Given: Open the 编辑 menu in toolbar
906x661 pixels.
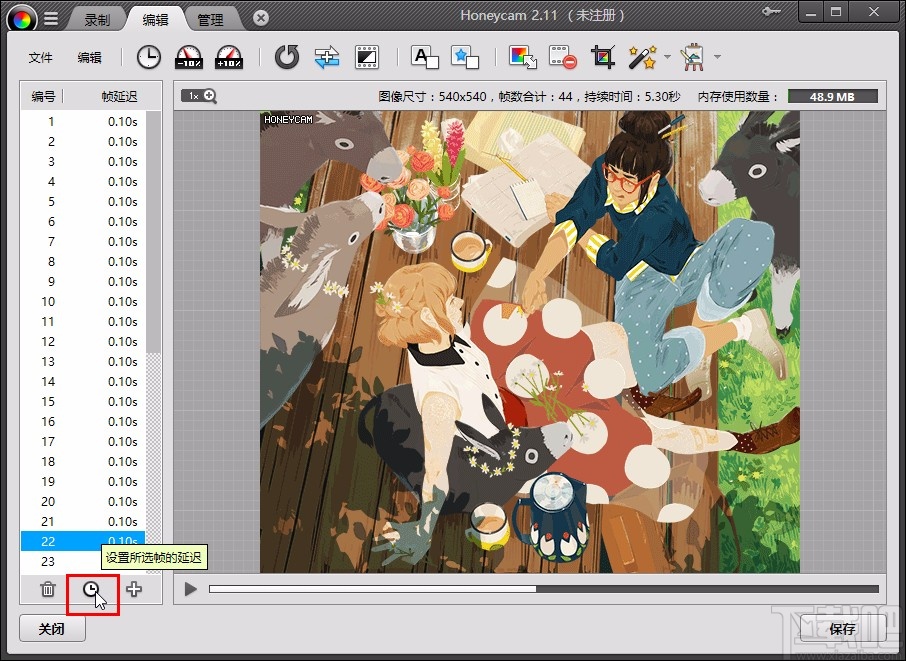Looking at the screenshot, I should pos(90,57).
